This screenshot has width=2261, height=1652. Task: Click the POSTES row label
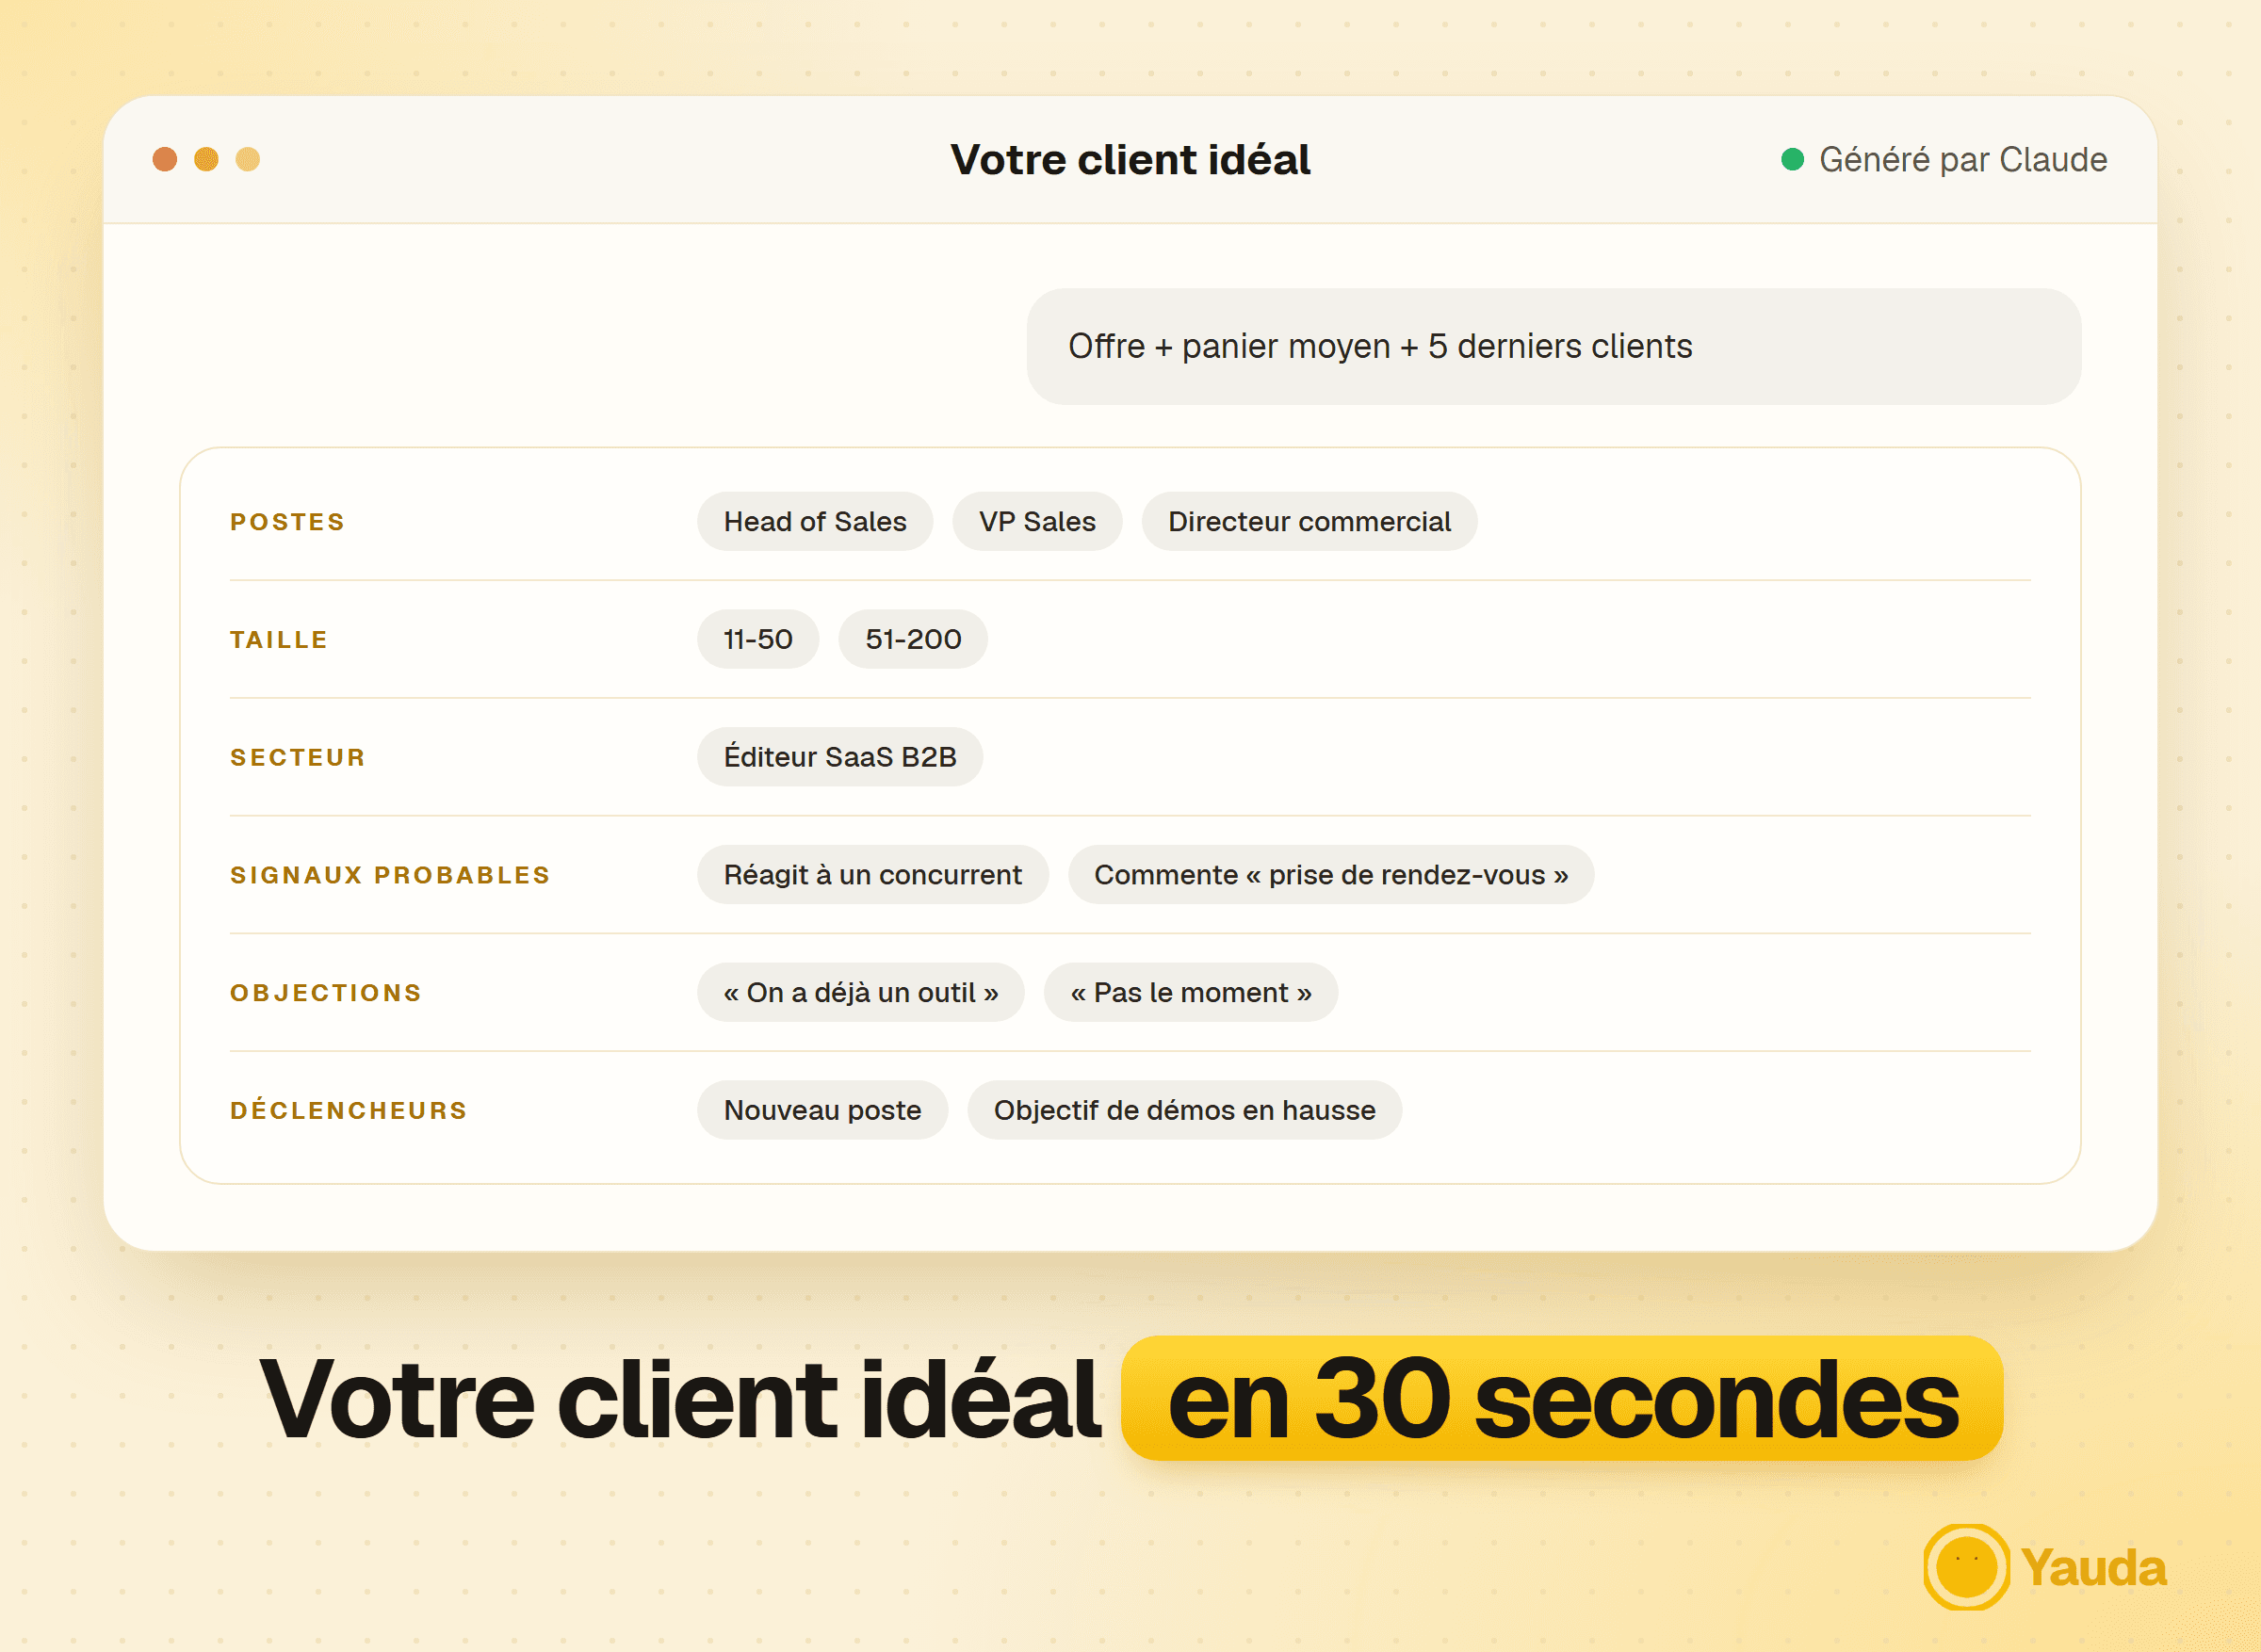coord(287,522)
